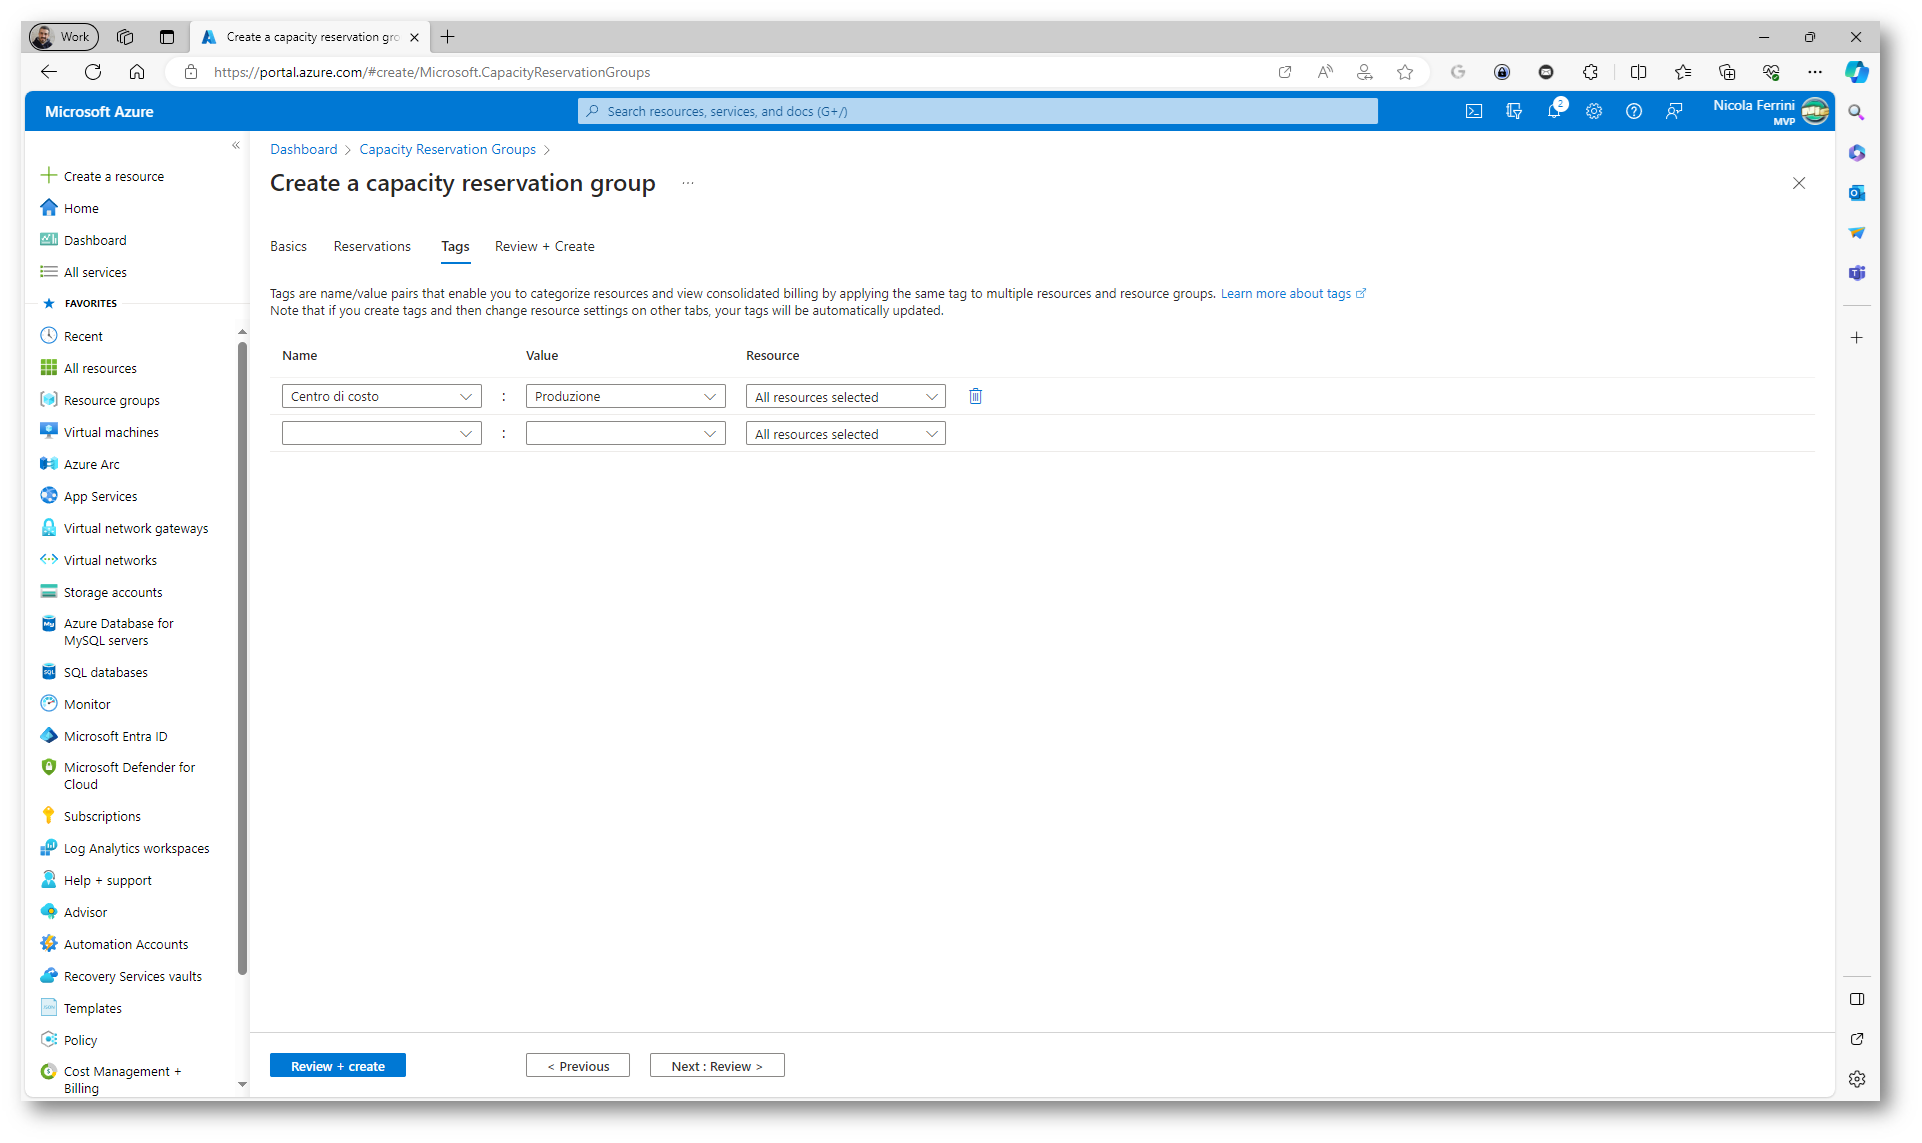Open a new browser tab
1922x1143 pixels.
coord(447,37)
